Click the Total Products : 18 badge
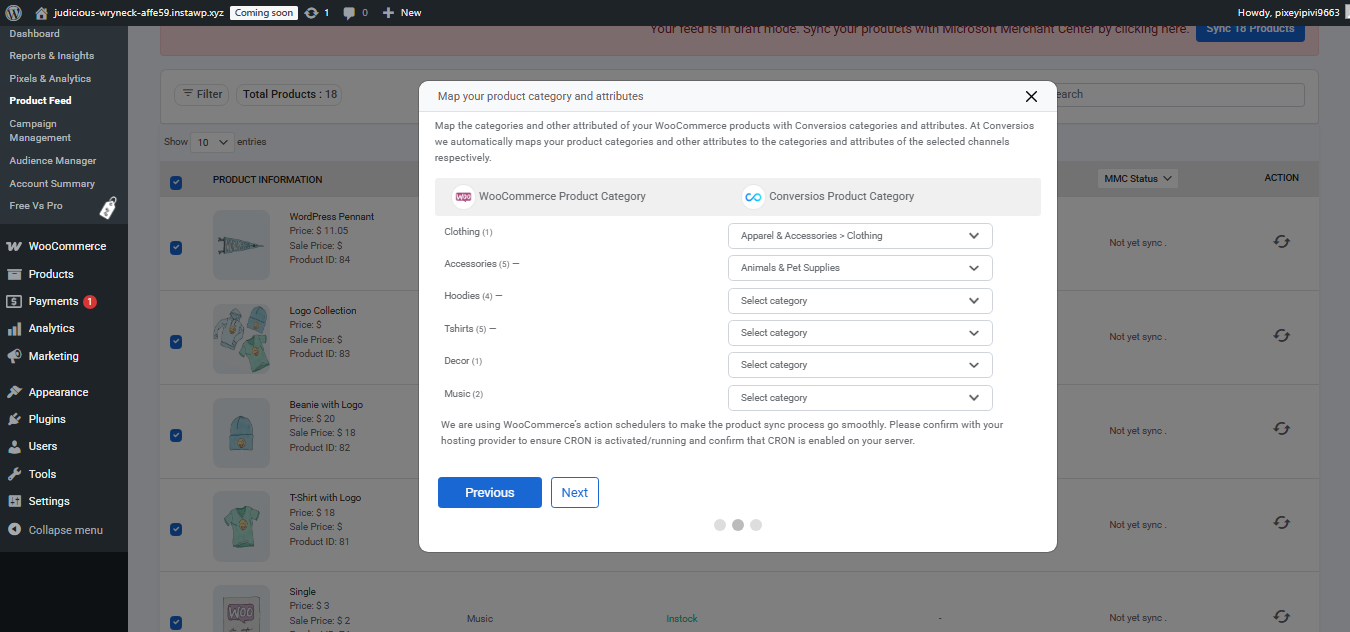Viewport: 1350px width, 632px height. tap(290, 94)
